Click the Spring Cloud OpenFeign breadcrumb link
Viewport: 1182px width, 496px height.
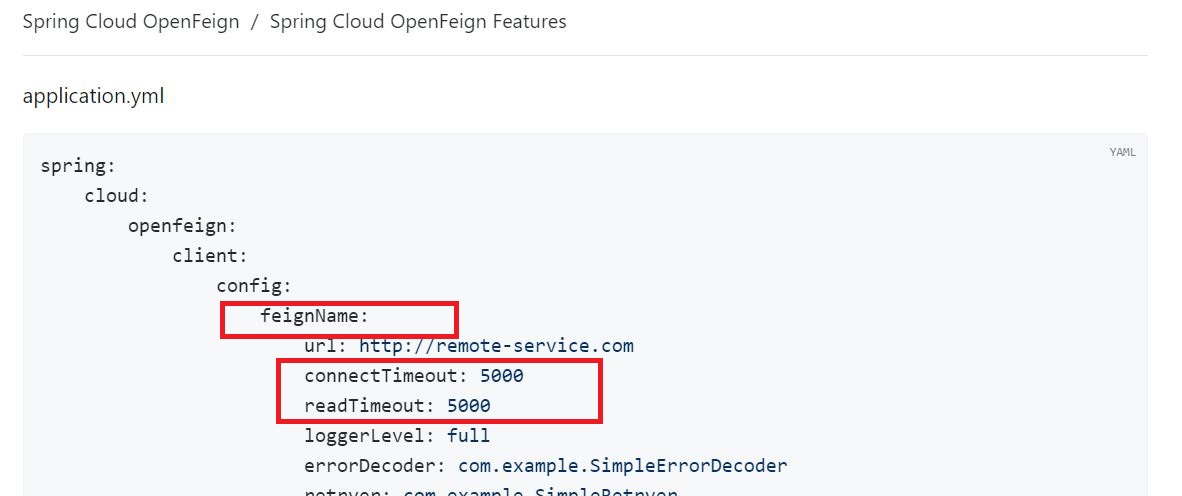(131, 21)
